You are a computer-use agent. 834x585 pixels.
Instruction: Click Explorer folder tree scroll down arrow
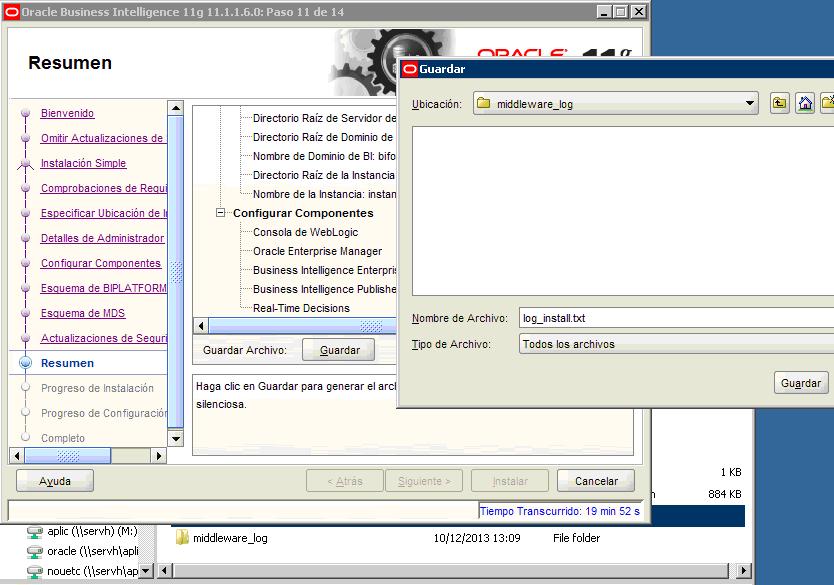click(146, 571)
